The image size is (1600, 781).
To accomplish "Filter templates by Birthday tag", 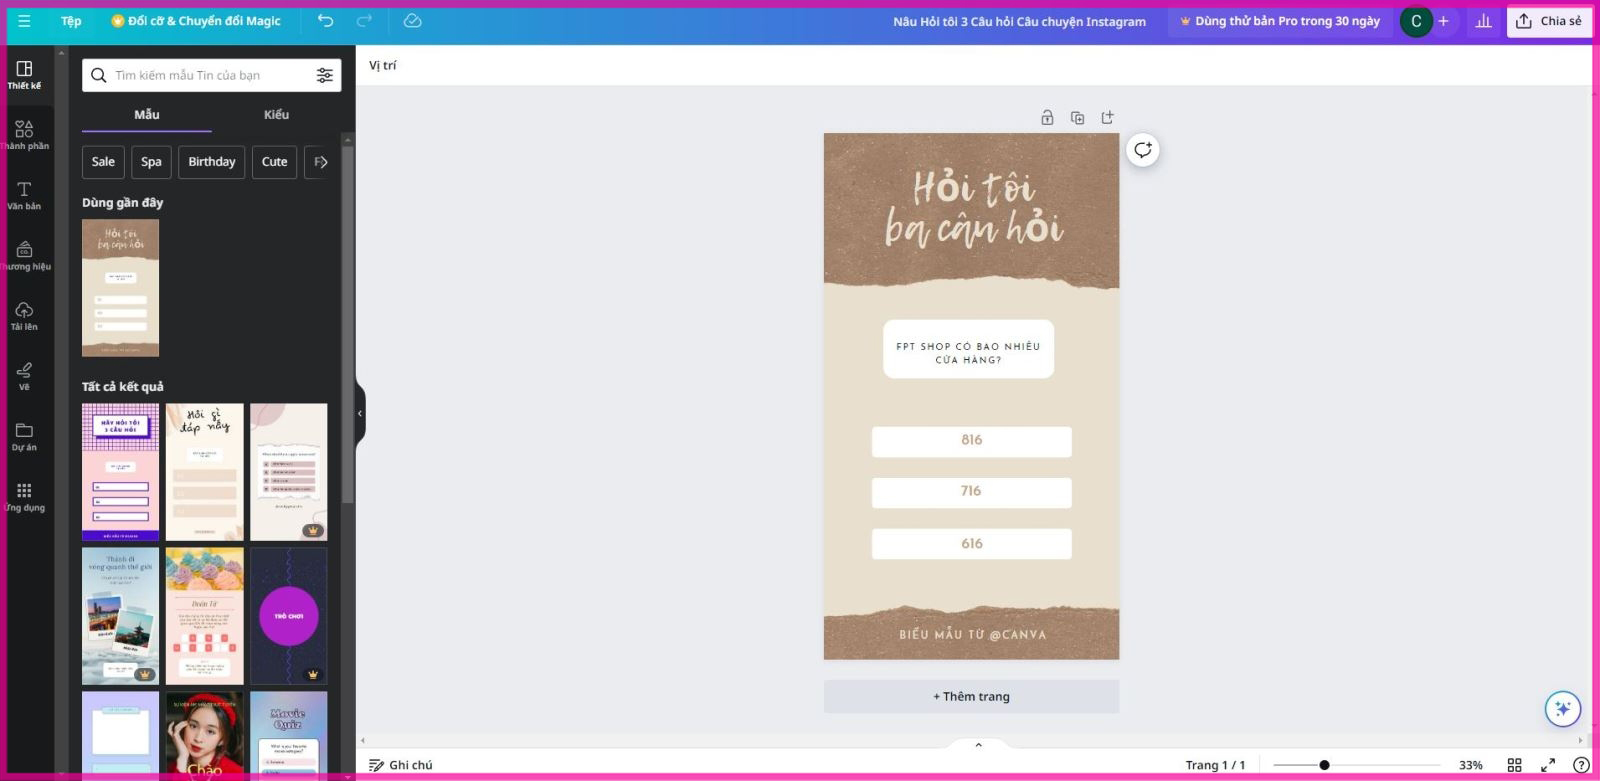I will pyautogui.click(x=212, y=162).
